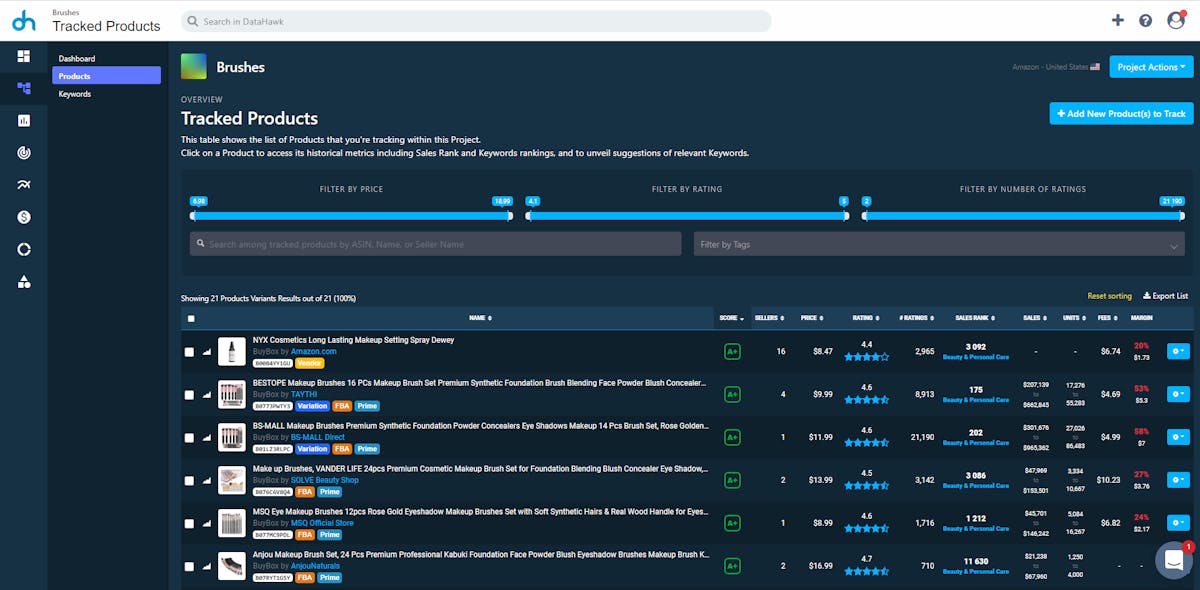Click the A+ score badge for Anjou
1200x590 pixels.
point(732,566)
